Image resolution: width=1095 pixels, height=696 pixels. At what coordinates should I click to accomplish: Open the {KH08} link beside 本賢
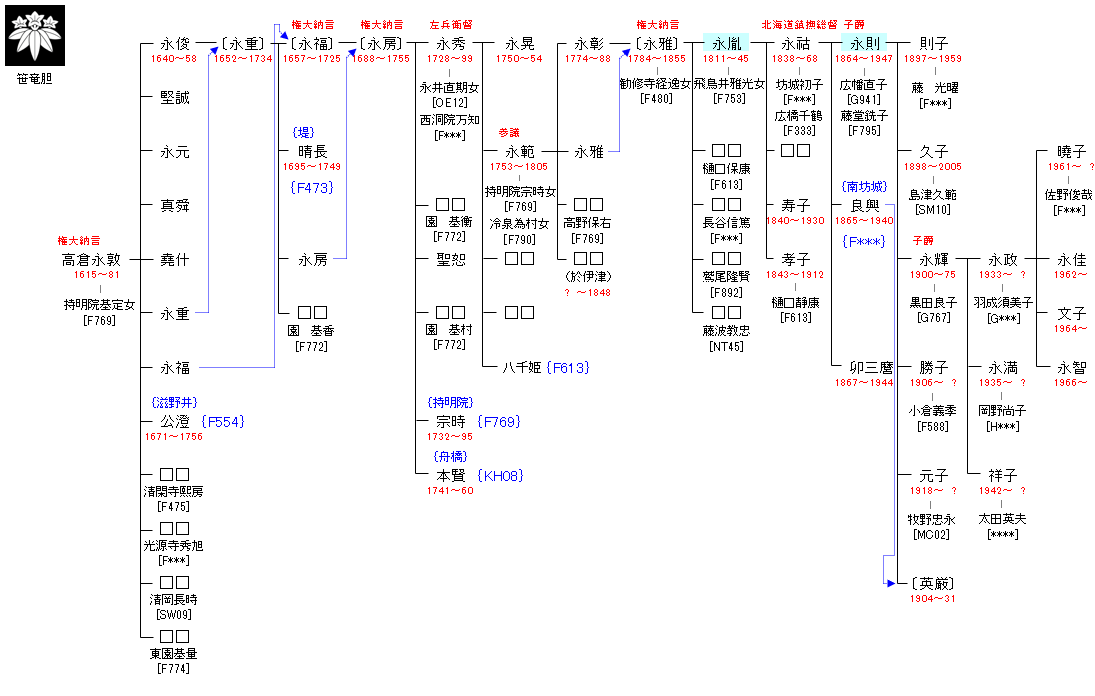tap(500, 475)
